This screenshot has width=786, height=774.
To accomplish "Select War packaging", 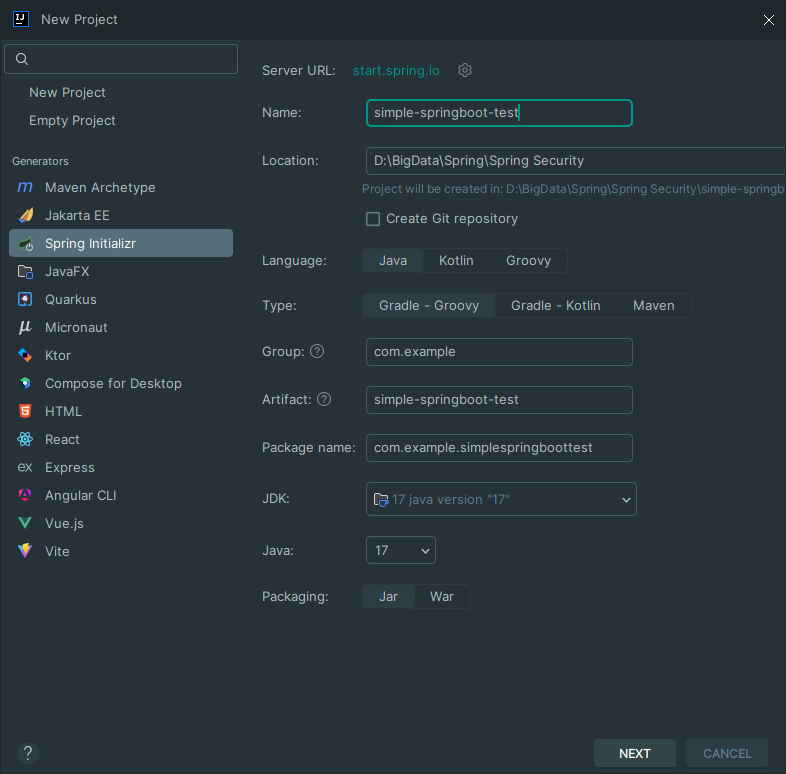I will tap(442, 597).
